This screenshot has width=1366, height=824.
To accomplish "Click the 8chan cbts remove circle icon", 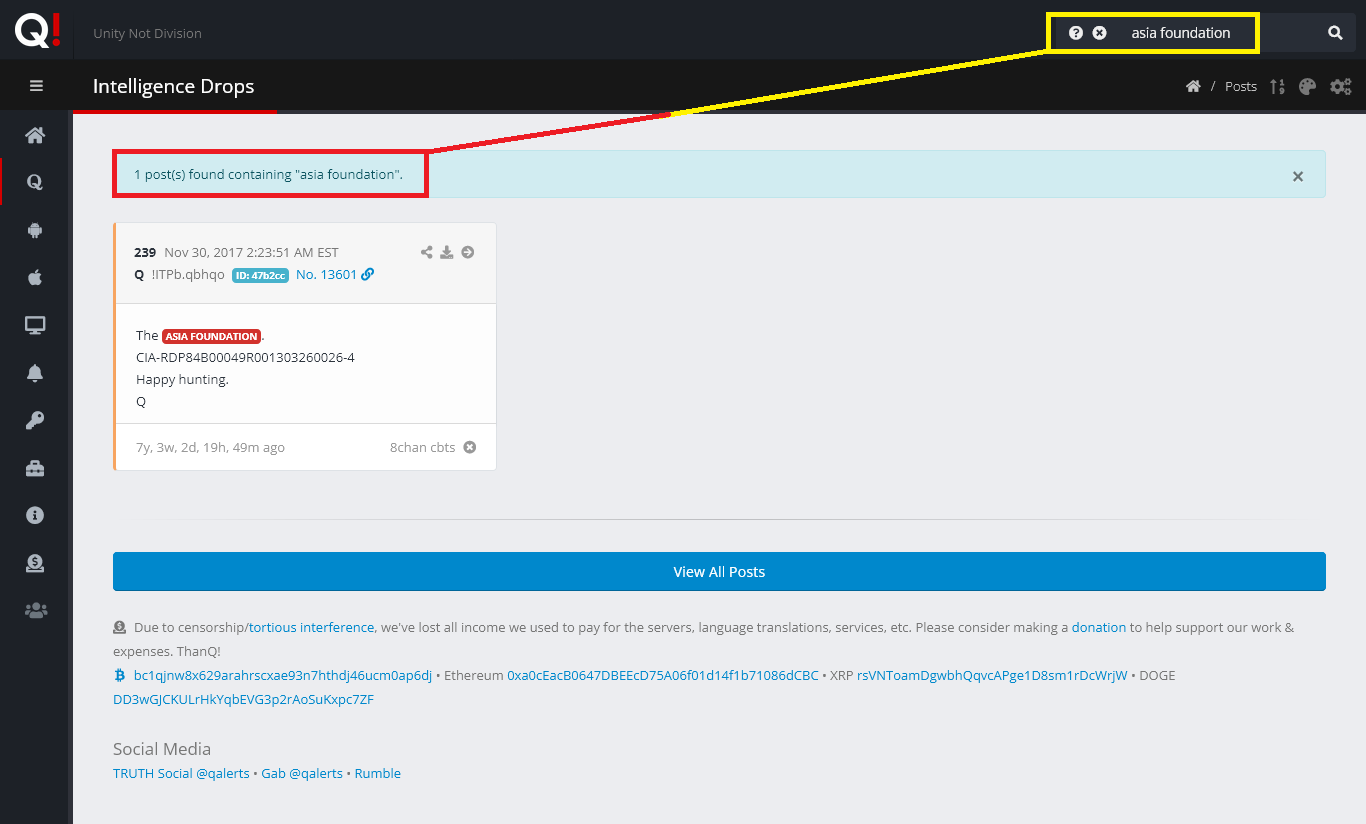I will click(x=470, y=447).
